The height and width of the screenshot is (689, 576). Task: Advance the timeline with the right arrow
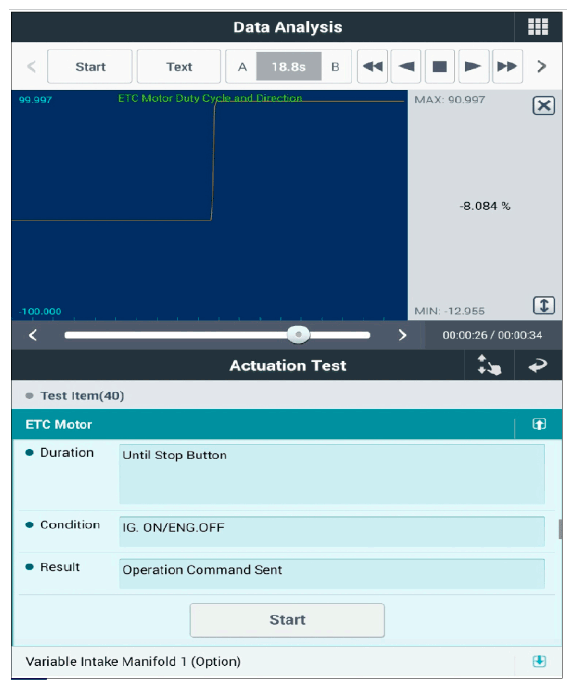(402, 335)
